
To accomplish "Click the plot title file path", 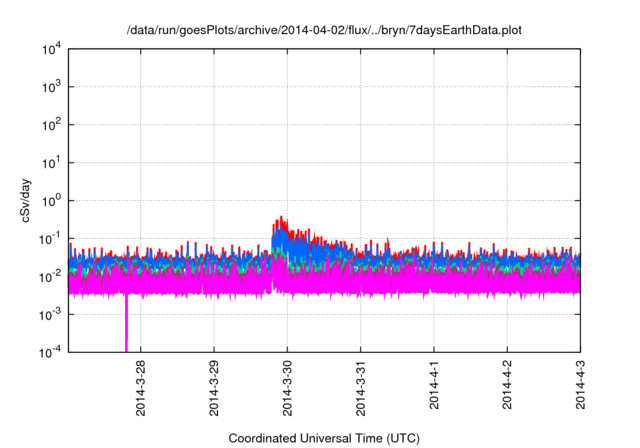I will tap(324, 30).
